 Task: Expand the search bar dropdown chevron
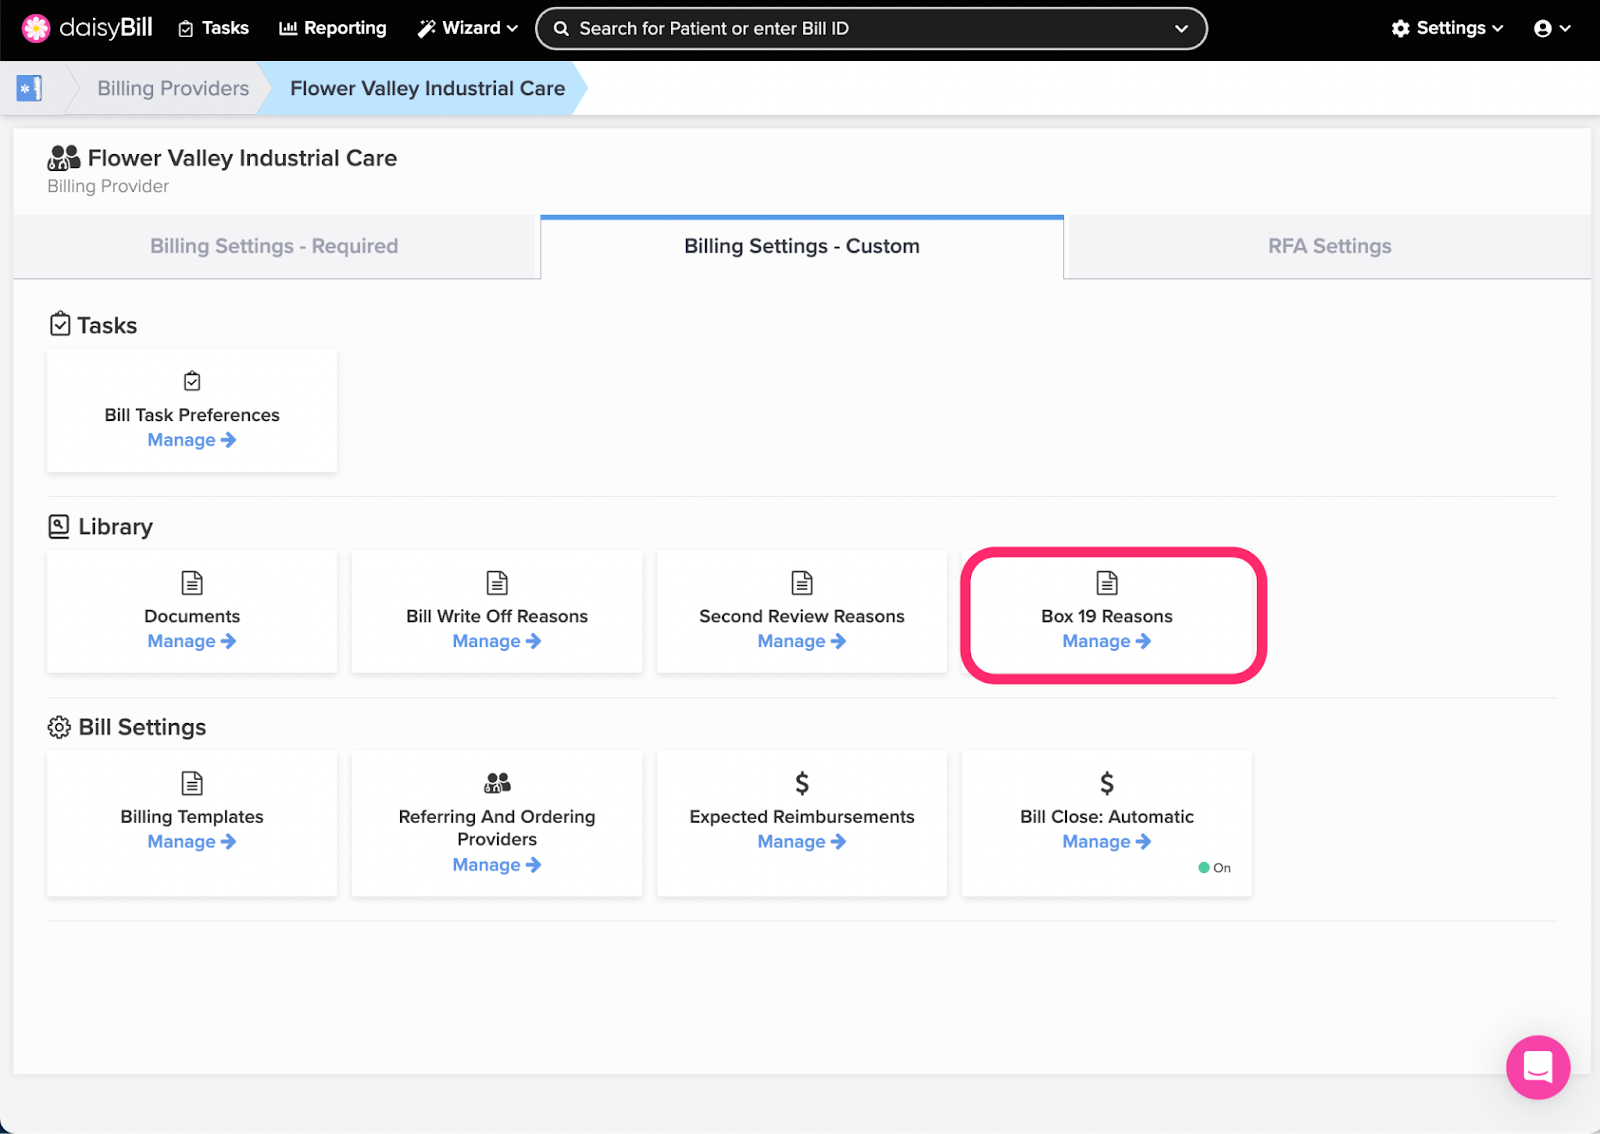1181,29
